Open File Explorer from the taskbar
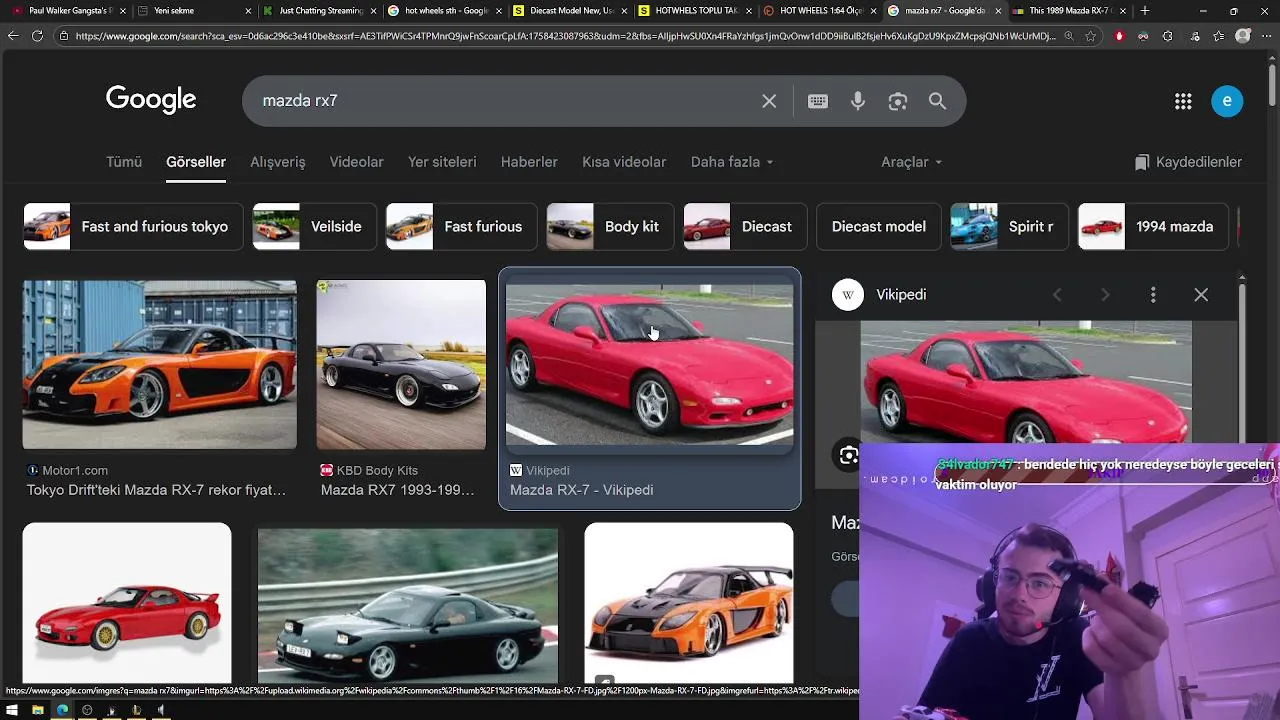Image resolution: width=1280 pixels, height=720 pixels. coord(37,710)
